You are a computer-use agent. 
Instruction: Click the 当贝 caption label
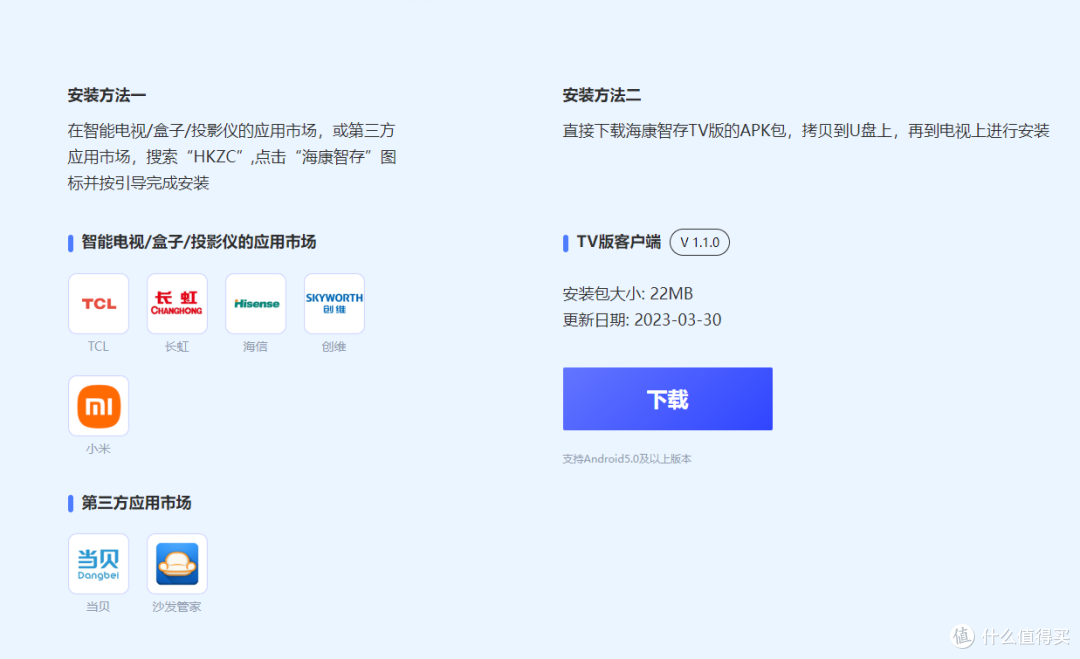pos(98,607)
